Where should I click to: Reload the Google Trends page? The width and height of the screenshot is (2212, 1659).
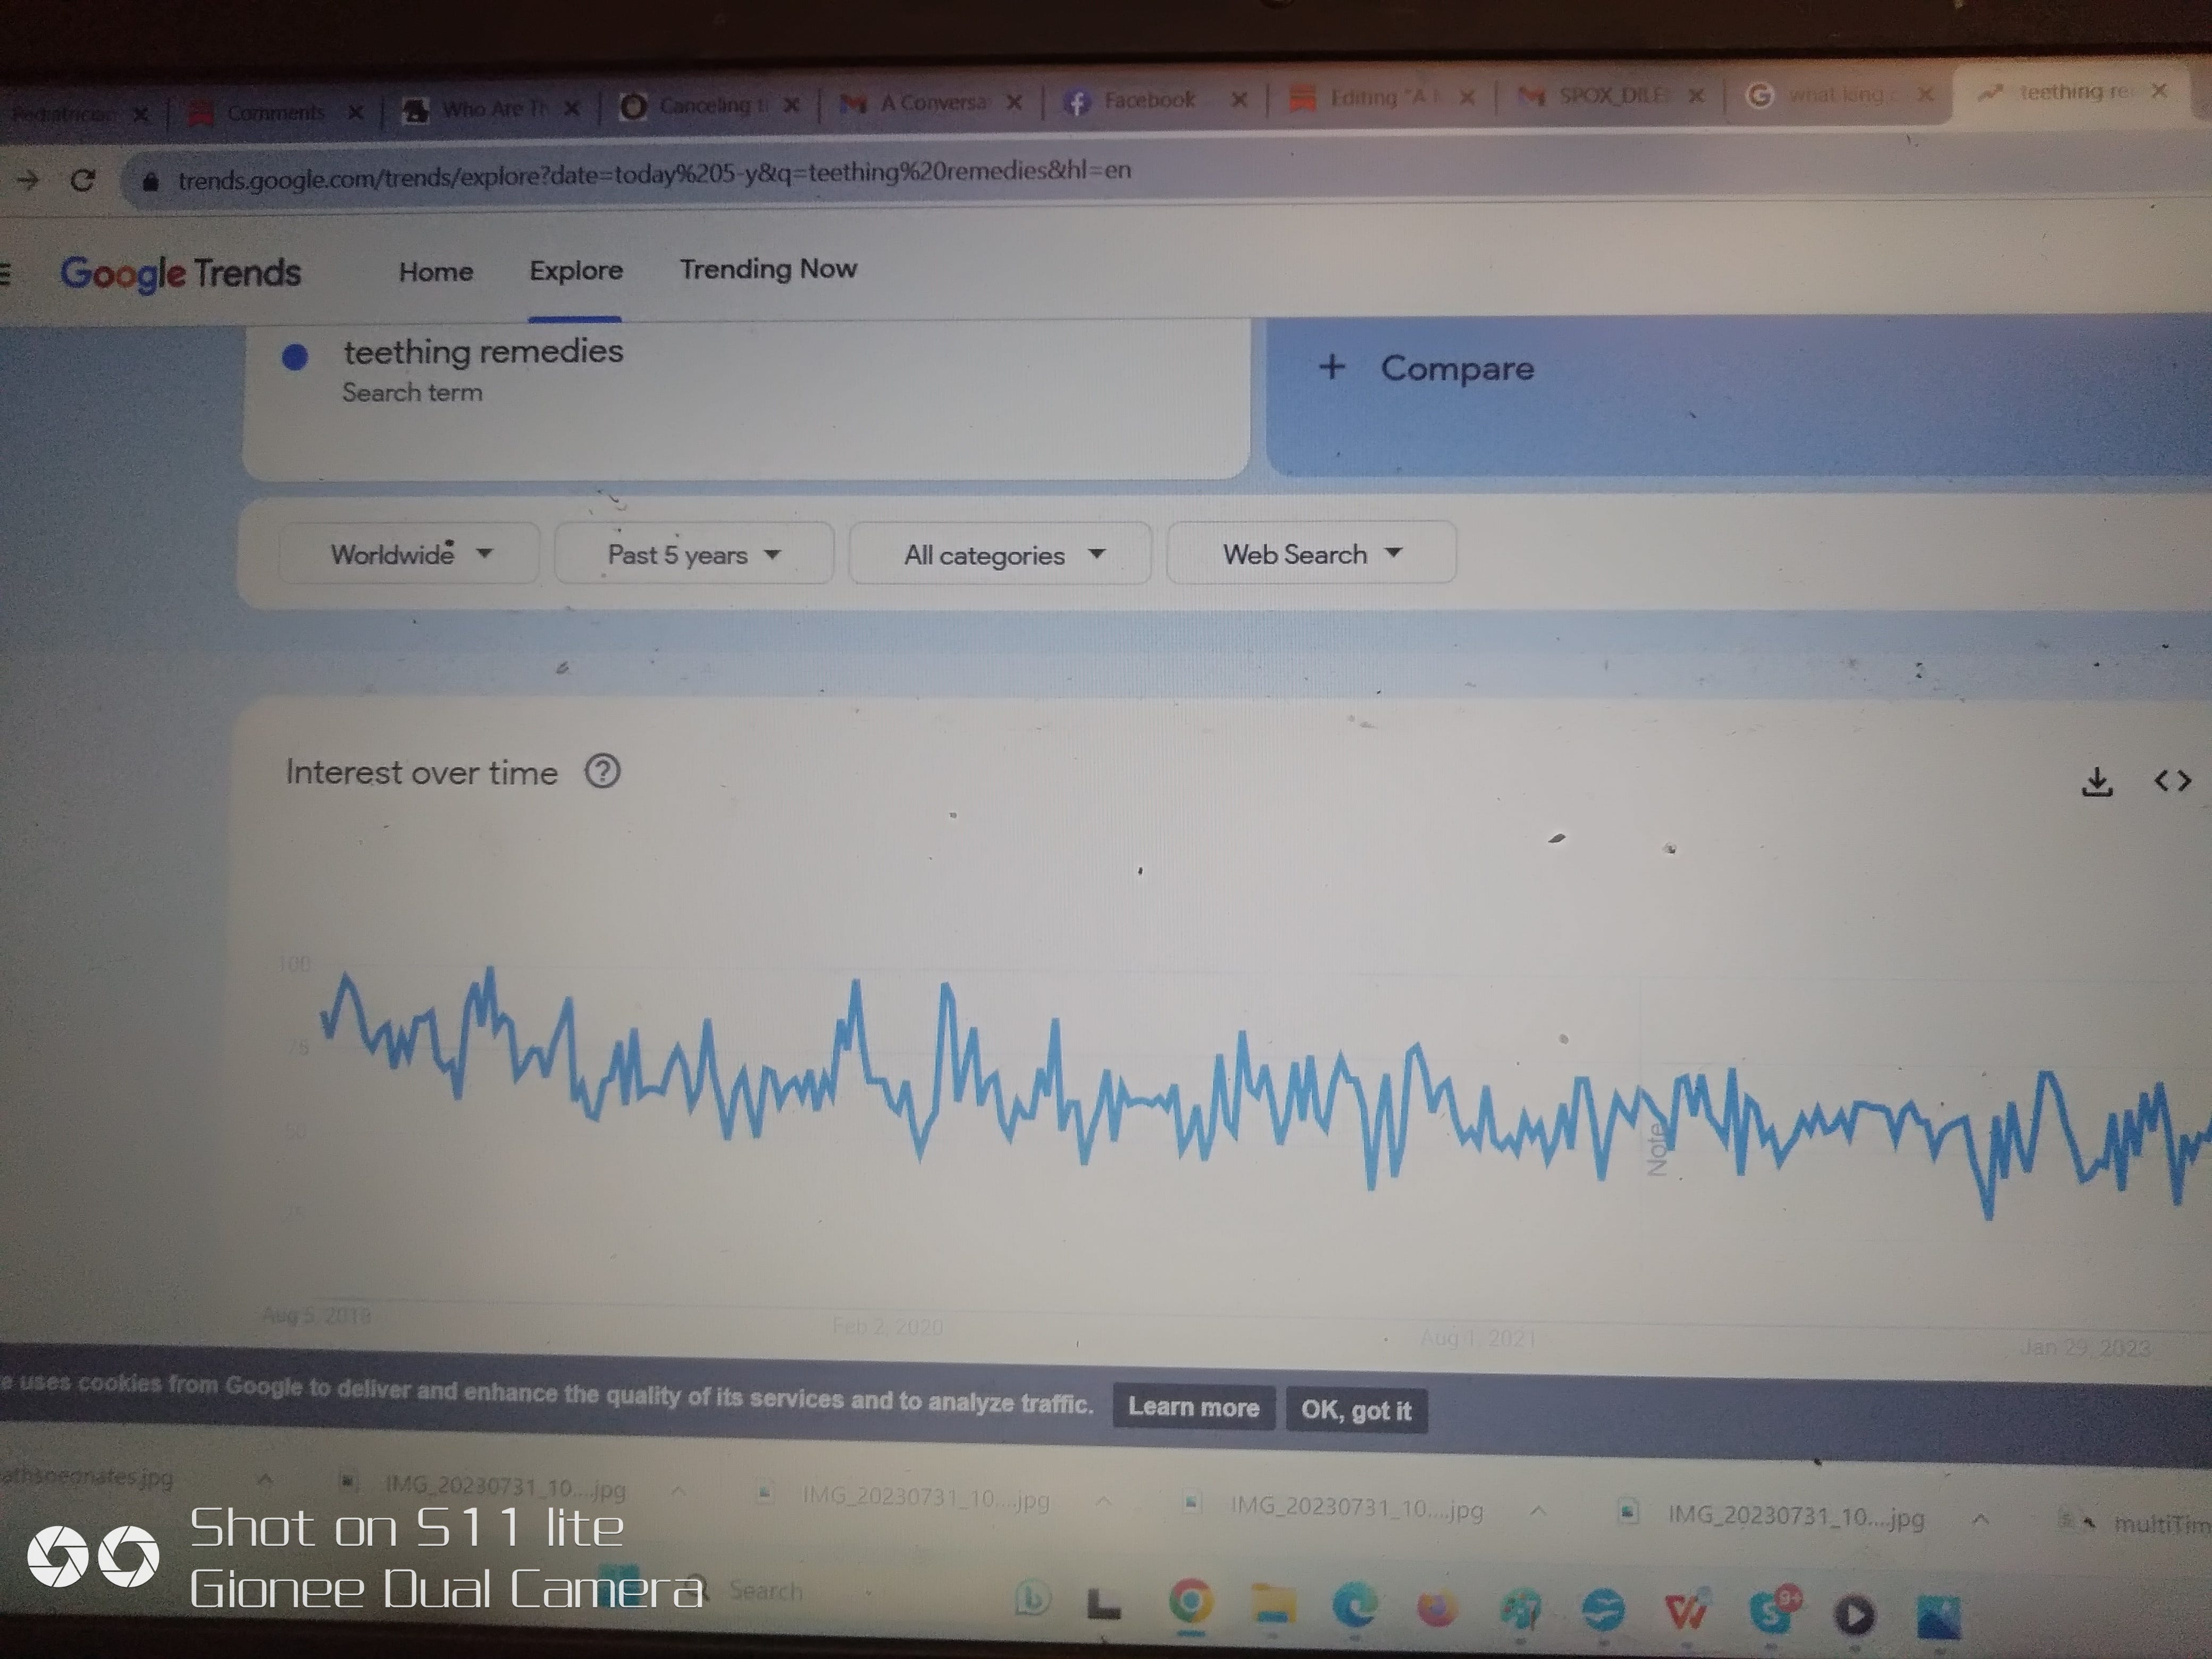click(x=83, y=180)
